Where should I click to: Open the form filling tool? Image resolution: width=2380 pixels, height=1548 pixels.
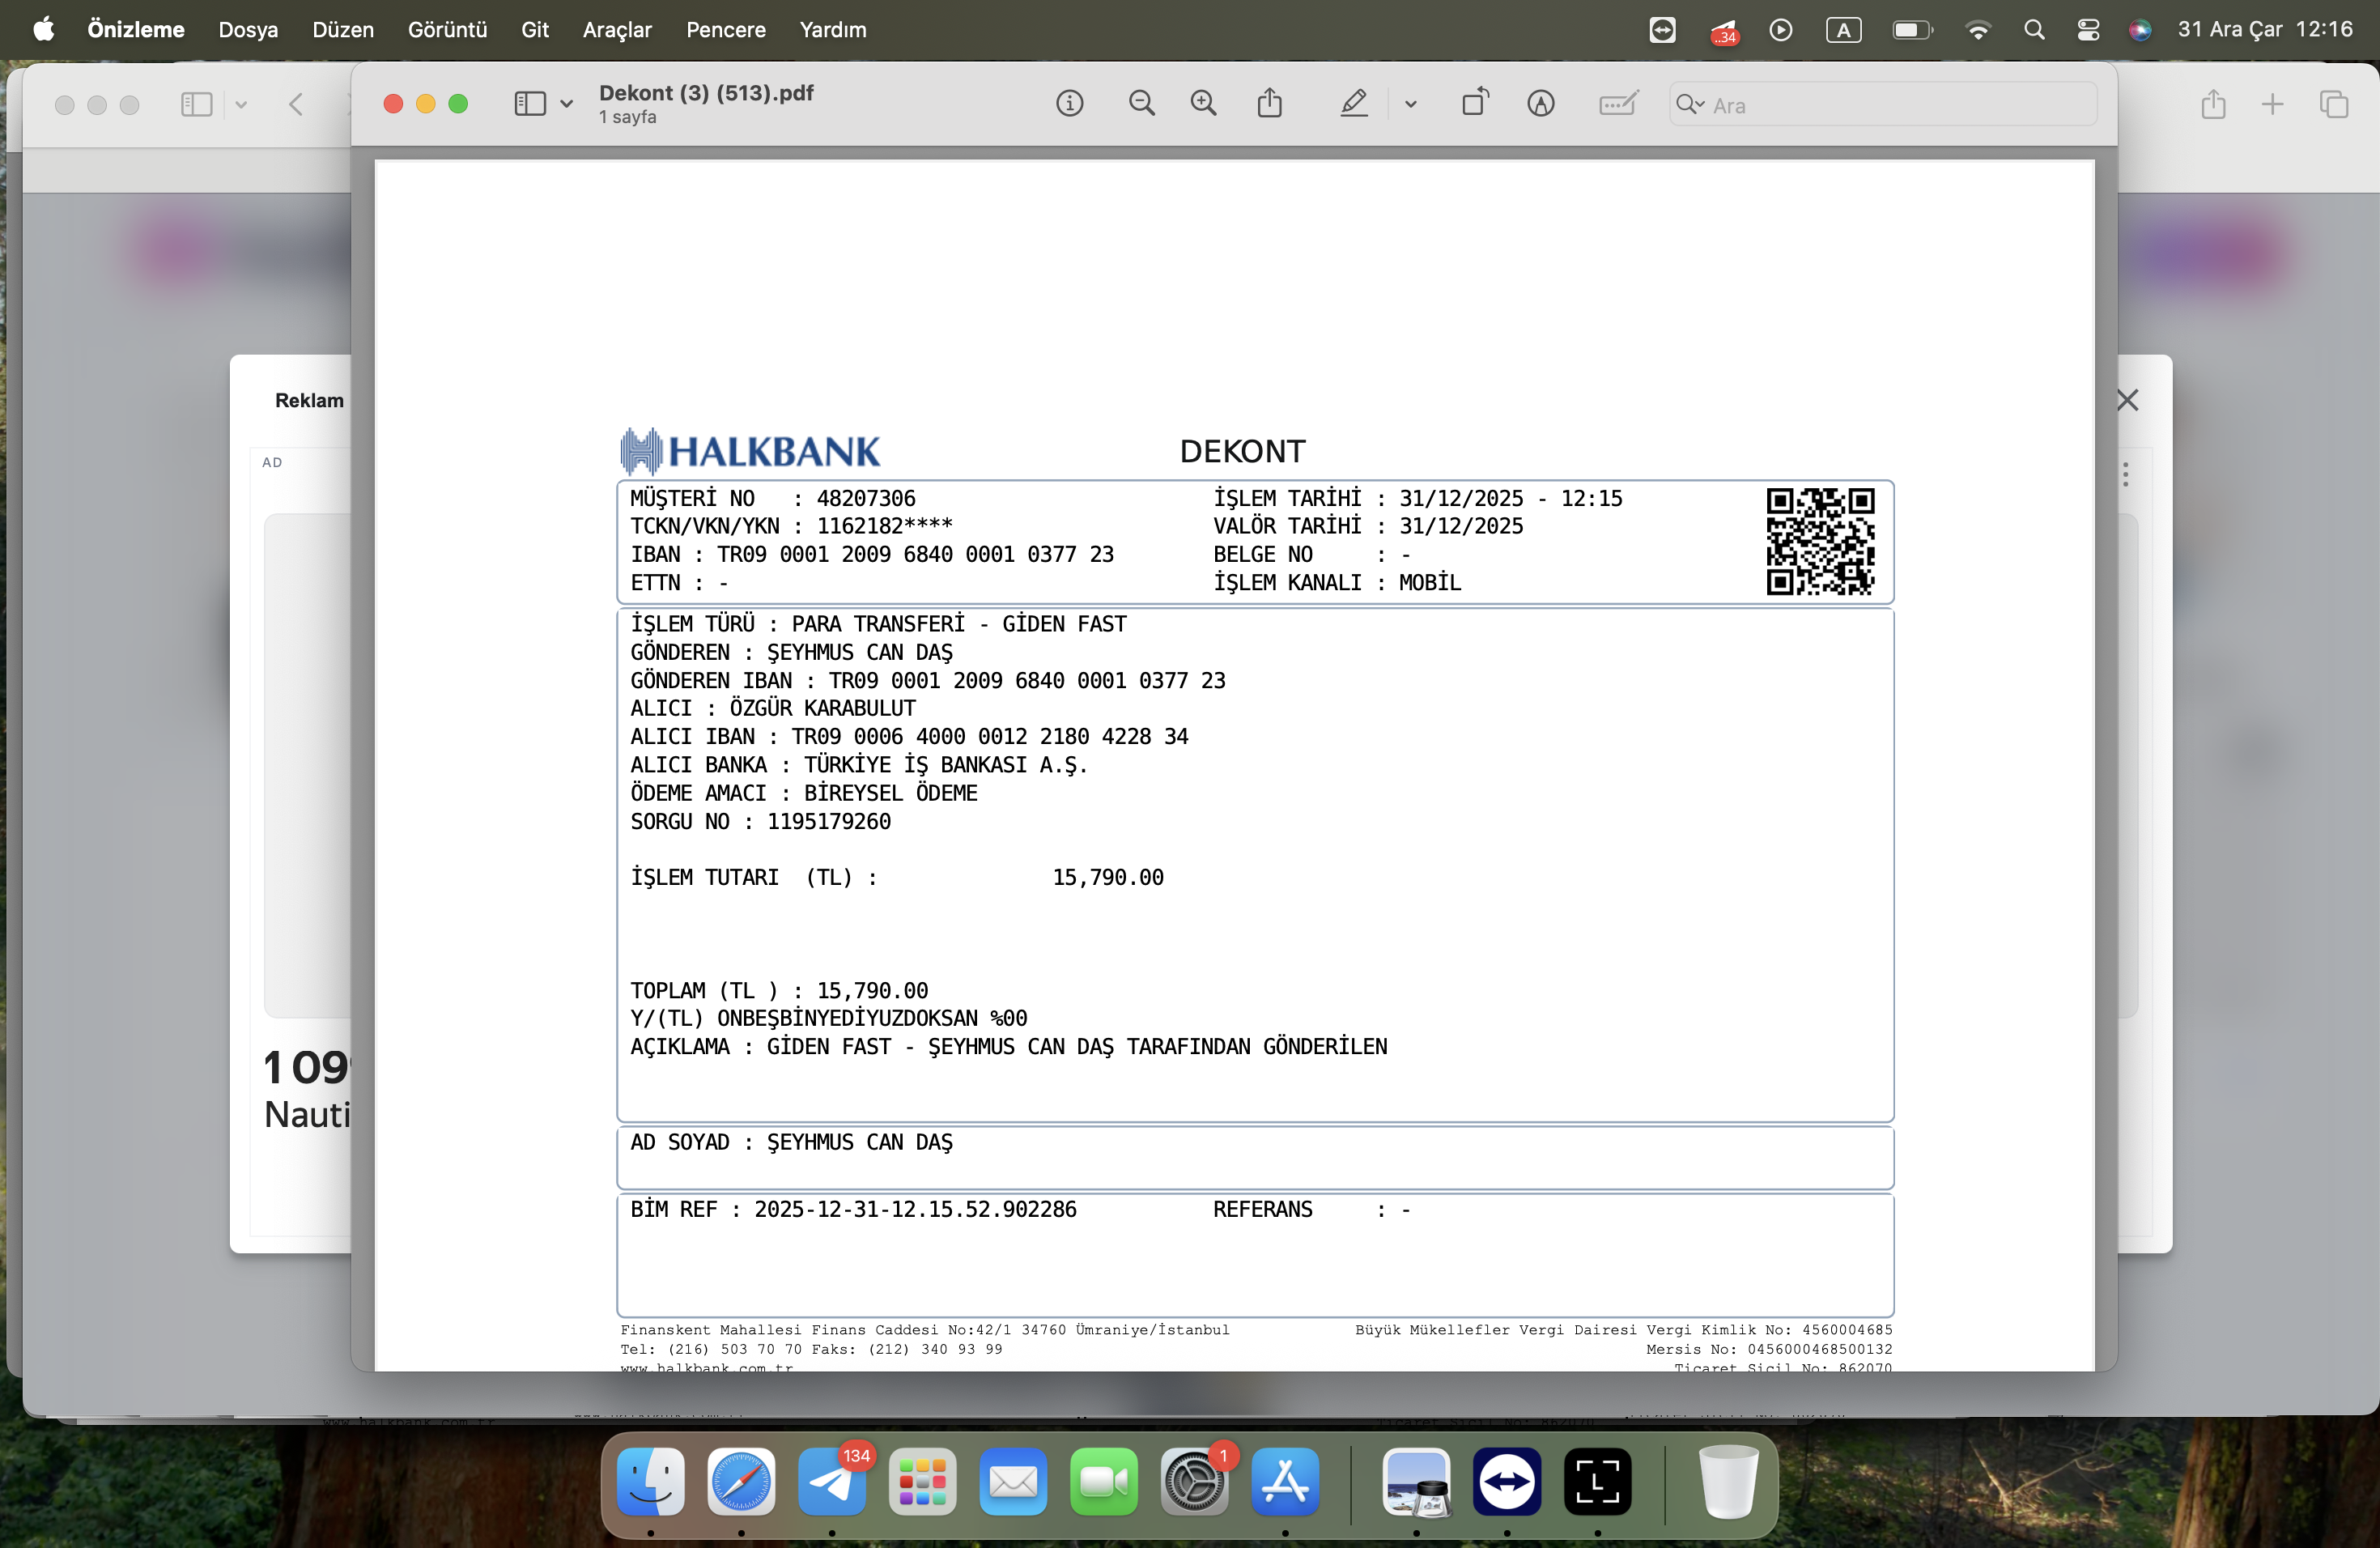1617,103
